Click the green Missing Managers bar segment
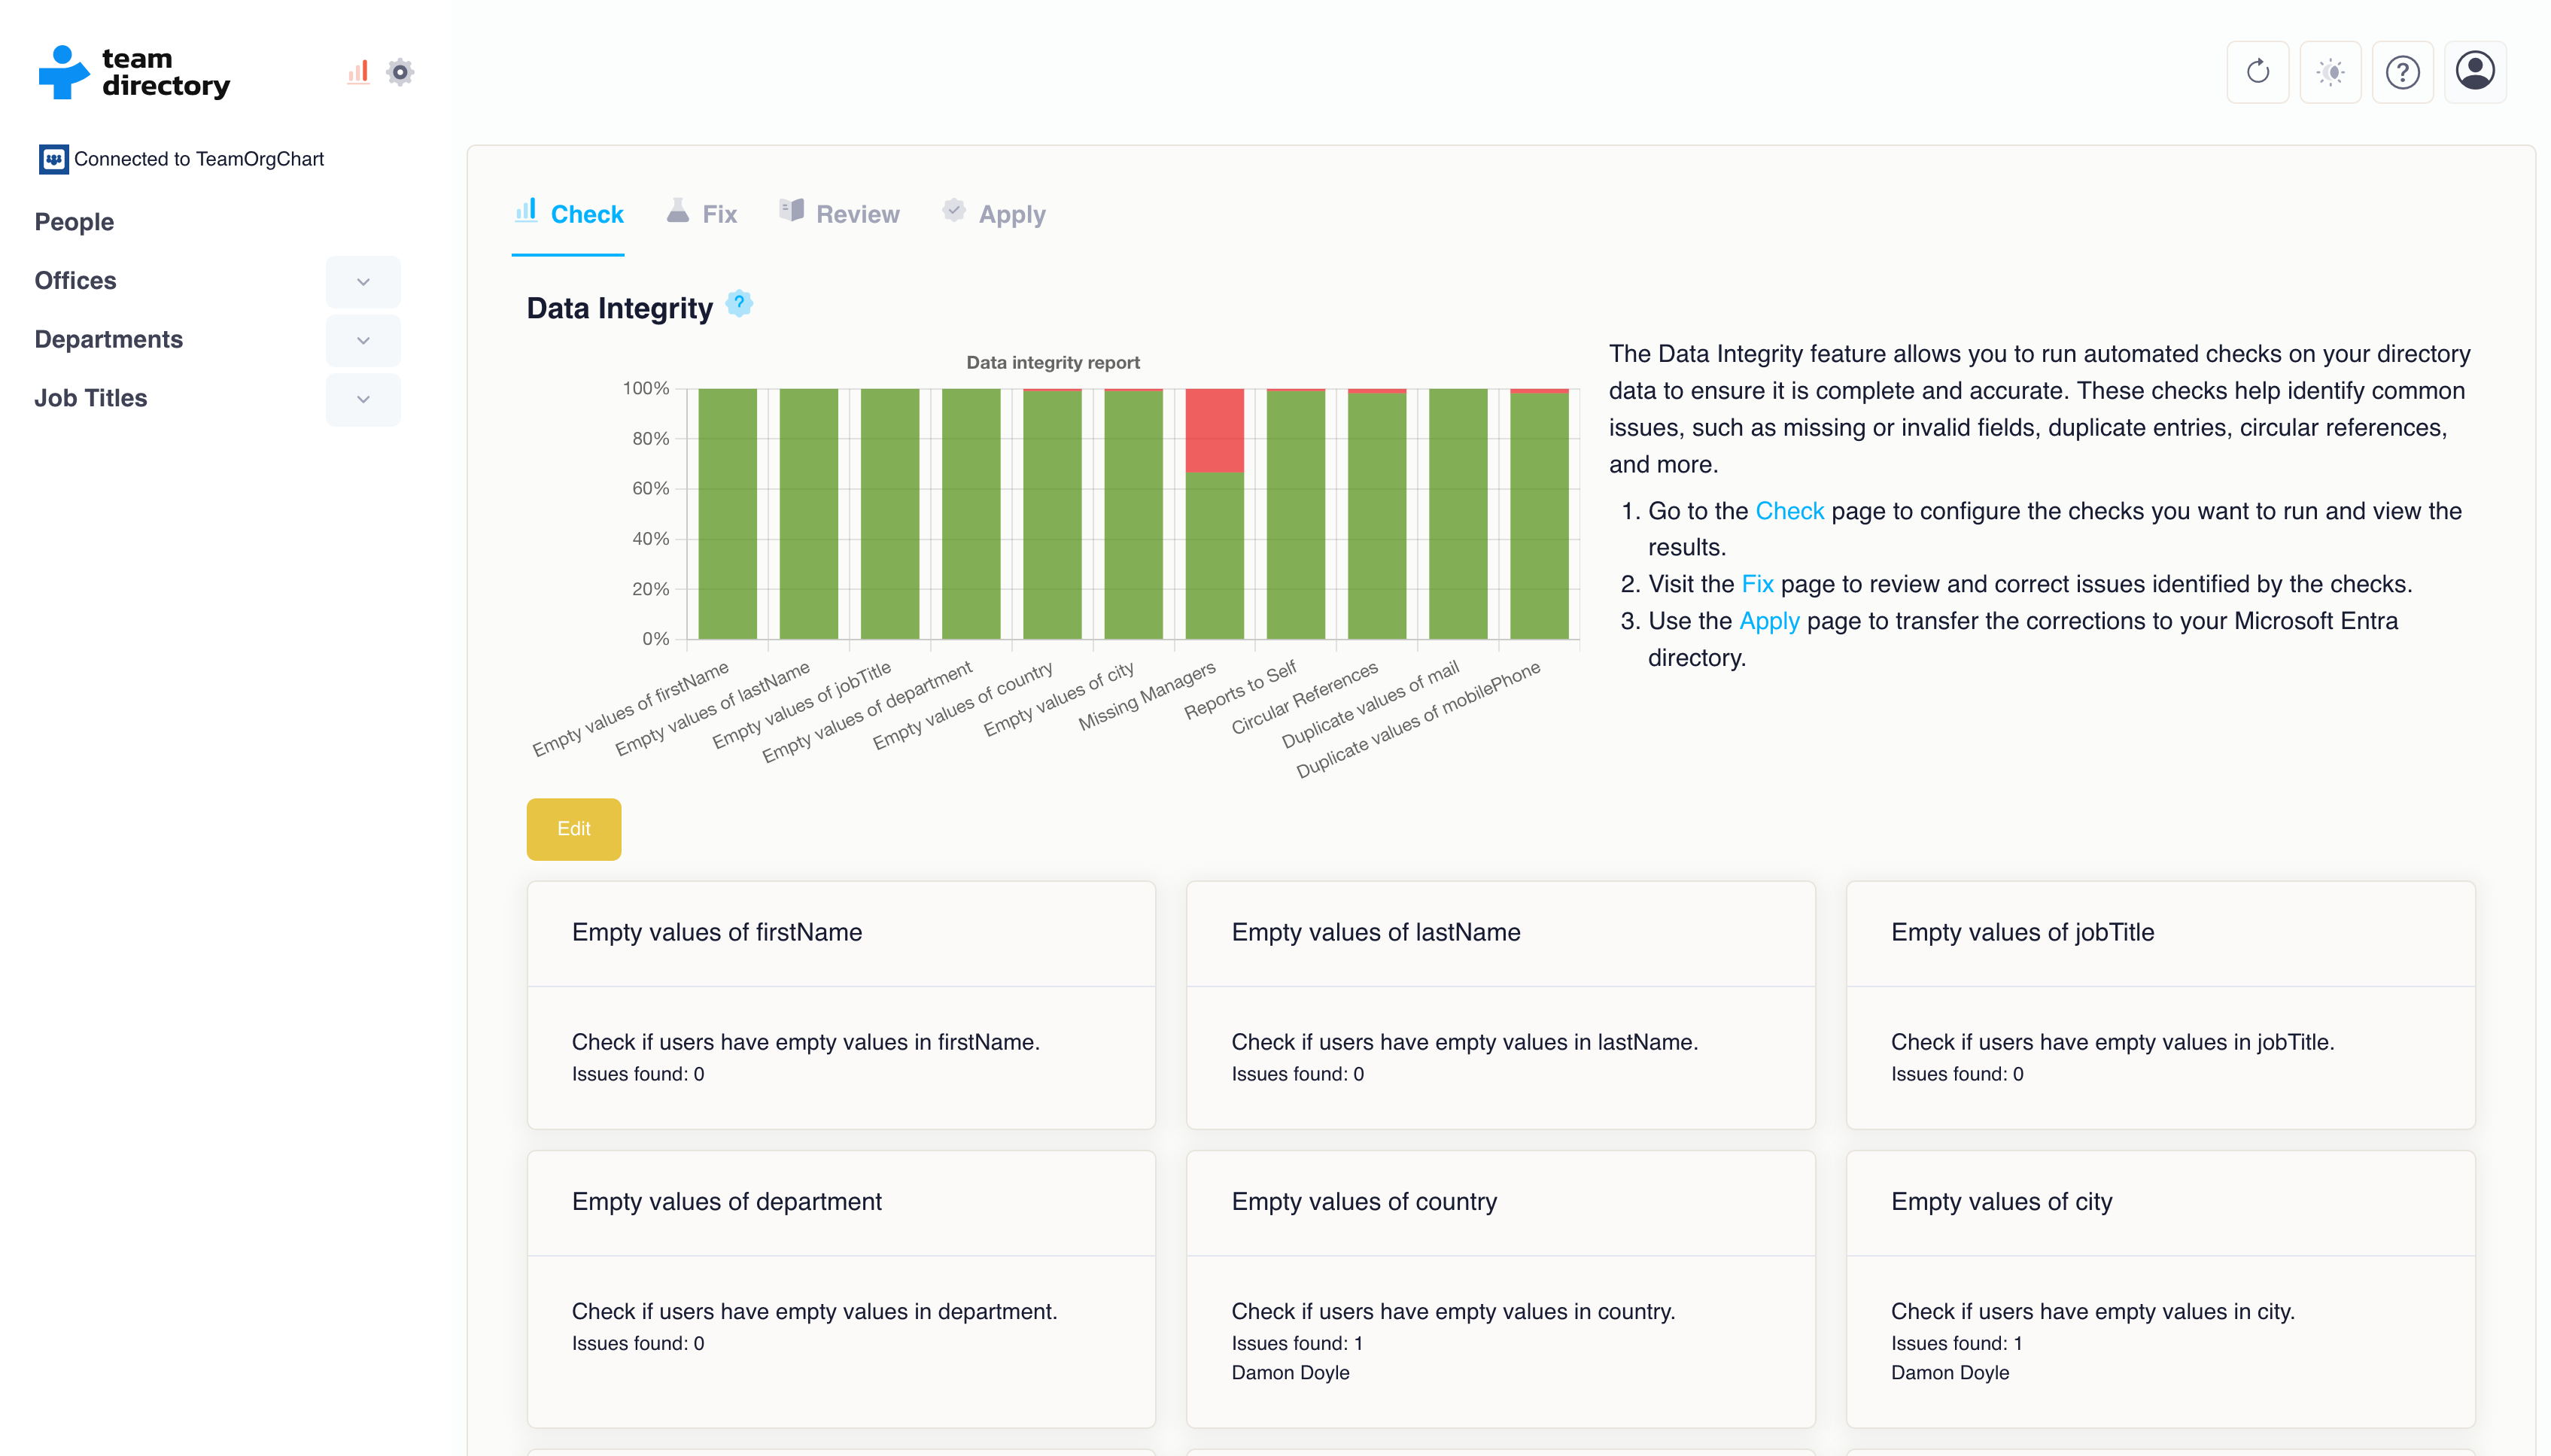2551x1456 pixels. 1214,556
